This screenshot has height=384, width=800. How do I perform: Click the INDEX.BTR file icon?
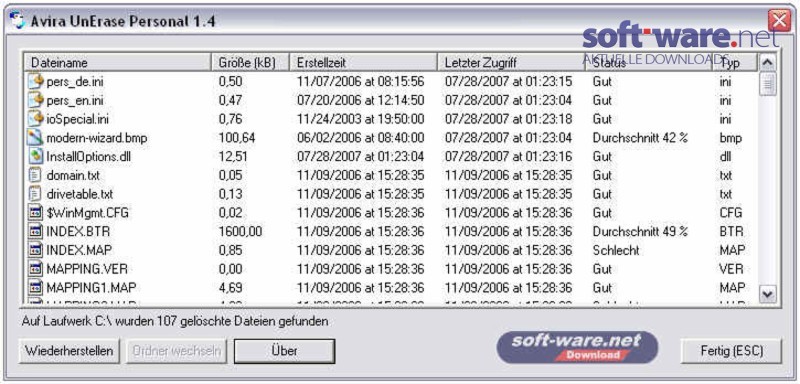tap(36, 232)
